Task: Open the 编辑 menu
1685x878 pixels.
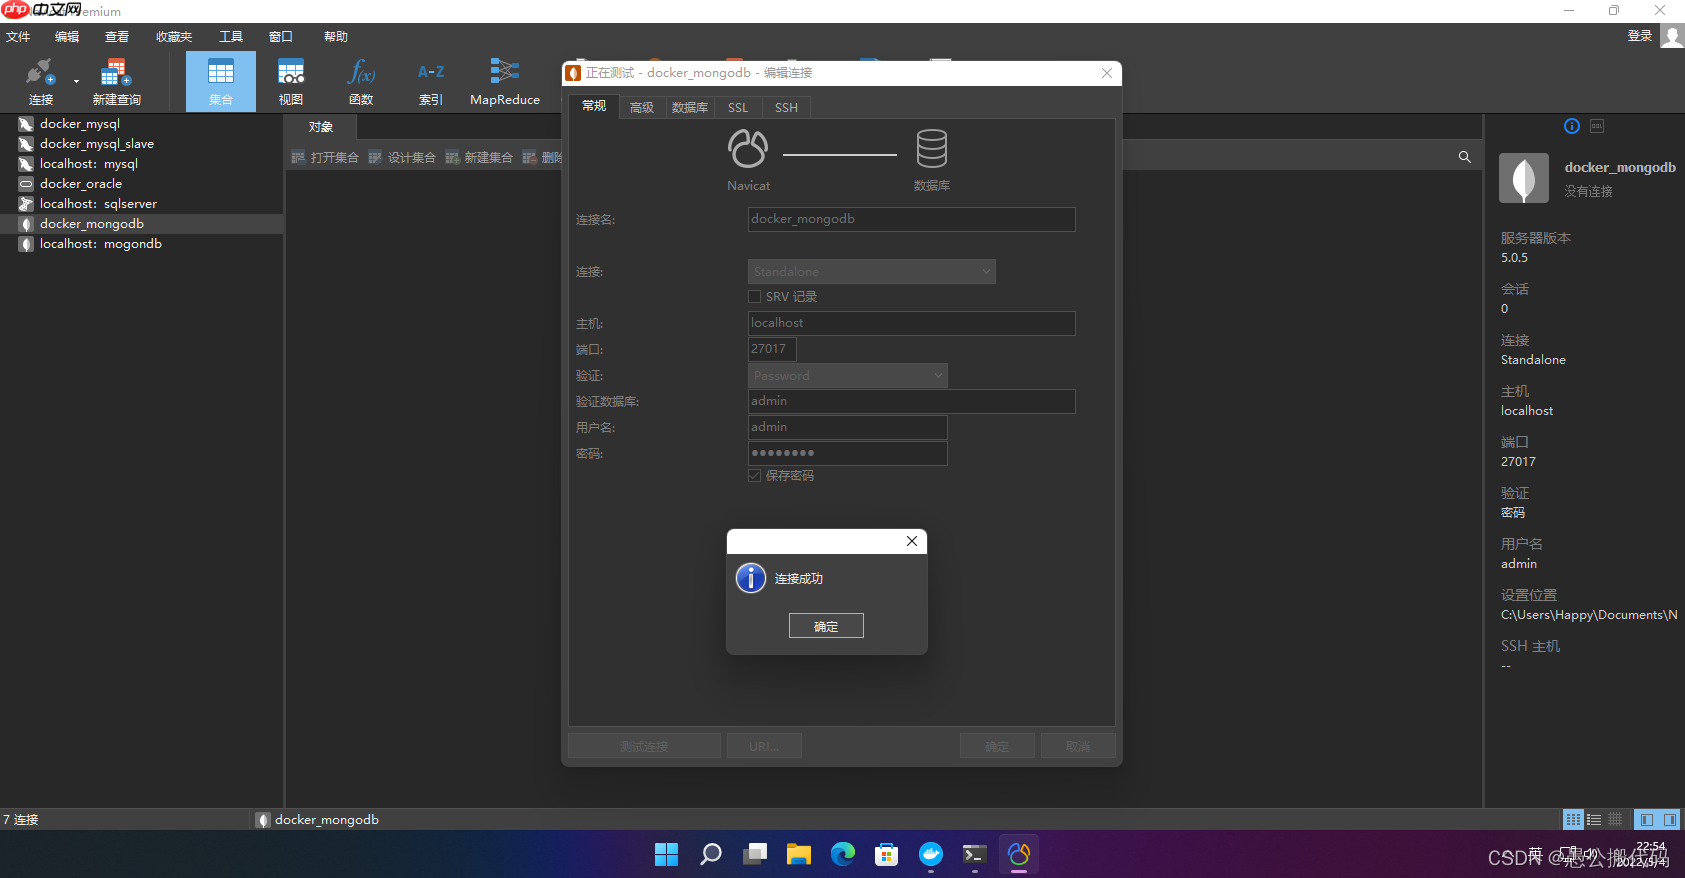Action: click(67, 37)
